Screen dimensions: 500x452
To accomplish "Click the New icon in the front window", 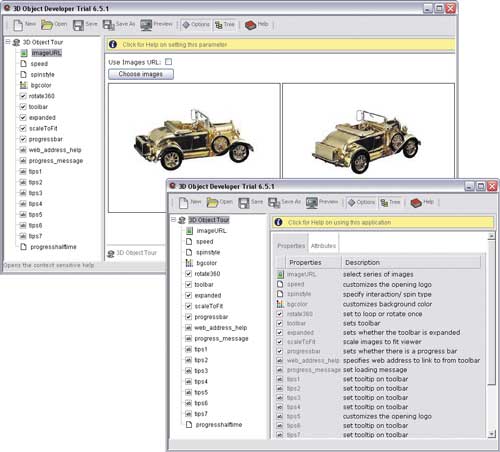I will pyautogui.click(x=184, y=203).
